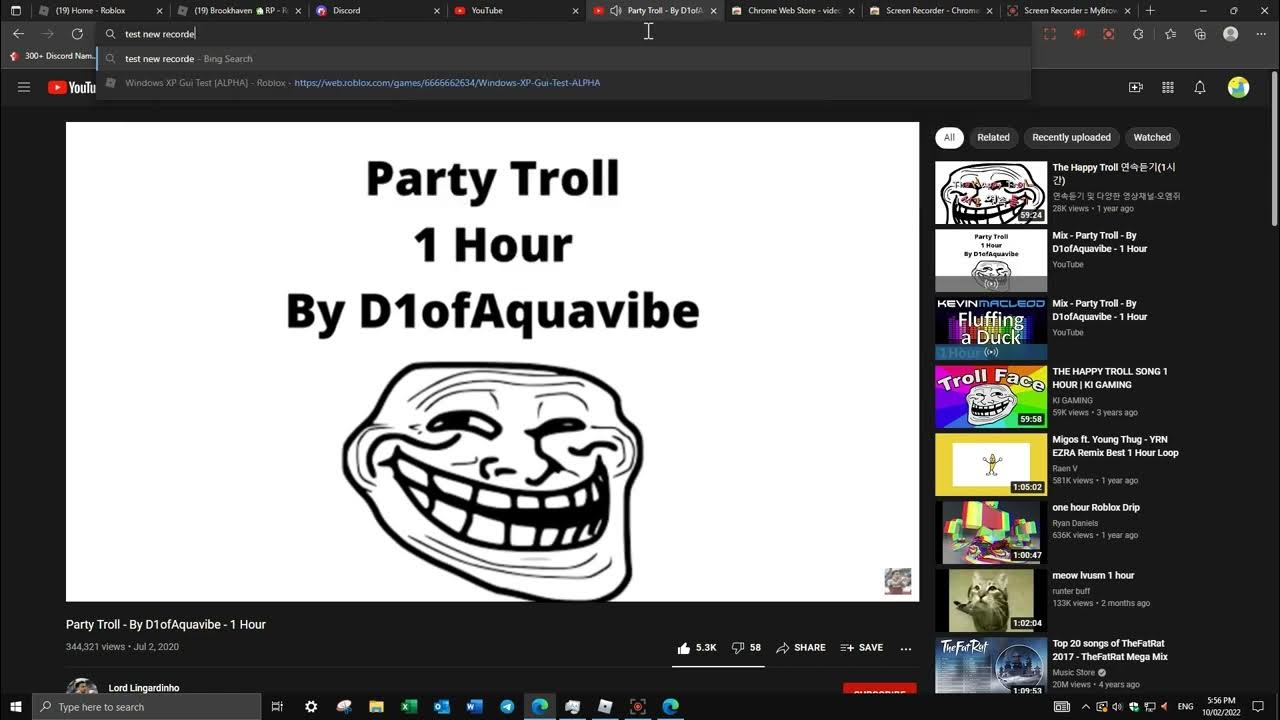
Task: Open the one hour Roblox Drip thumbnail
Action: pyautogui.click(x=991, y=533)
